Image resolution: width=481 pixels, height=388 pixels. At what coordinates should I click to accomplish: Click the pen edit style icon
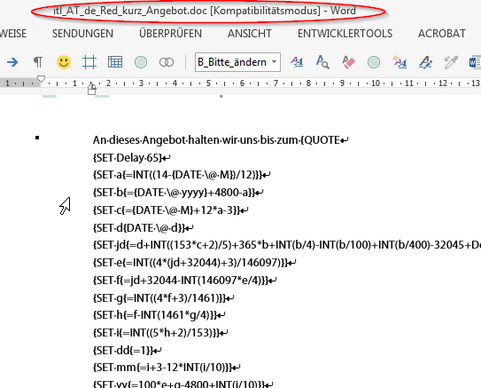click(425, 62)
